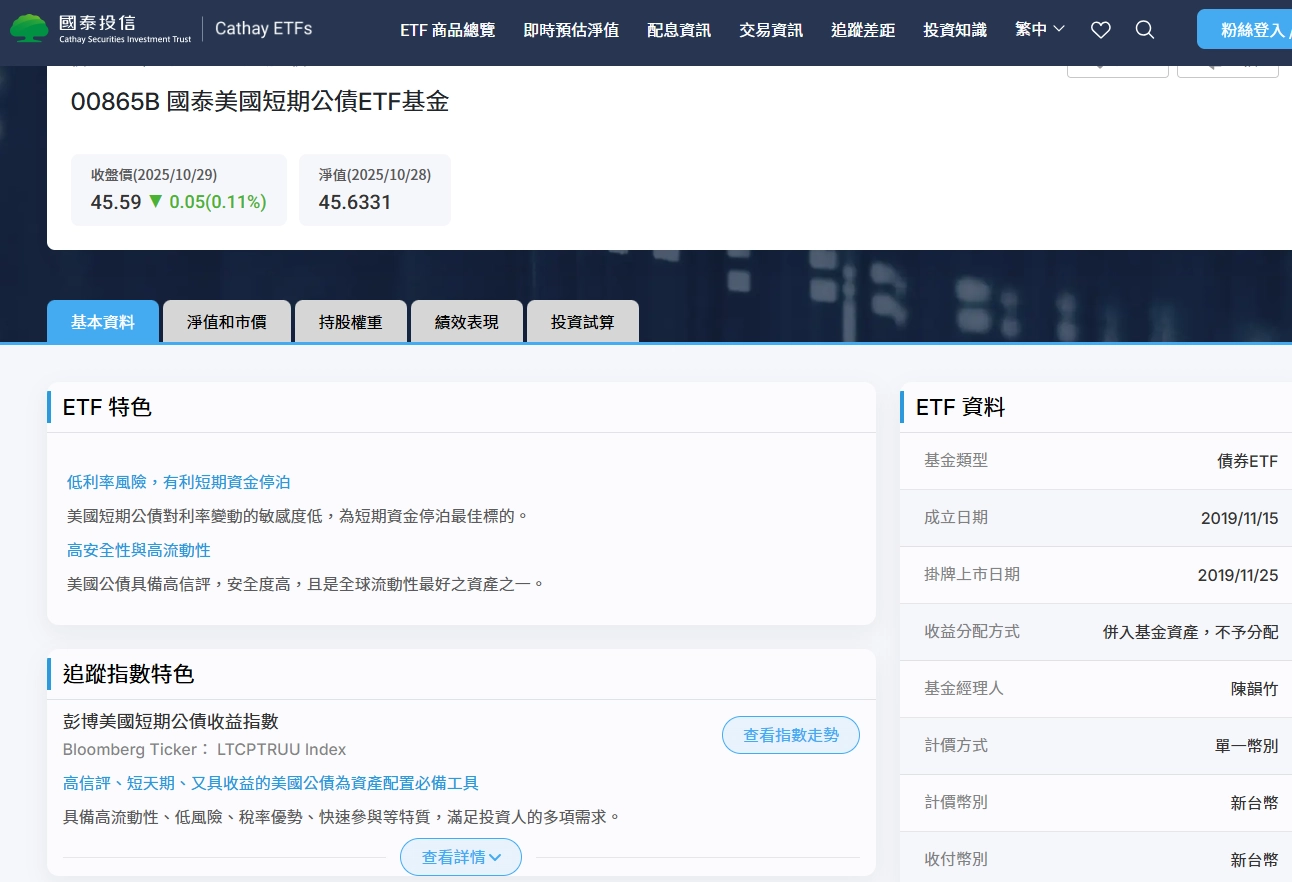Screen dimensions: 1292x882
Task: Click the Cathay green tree logo
Action: [29, 28]
